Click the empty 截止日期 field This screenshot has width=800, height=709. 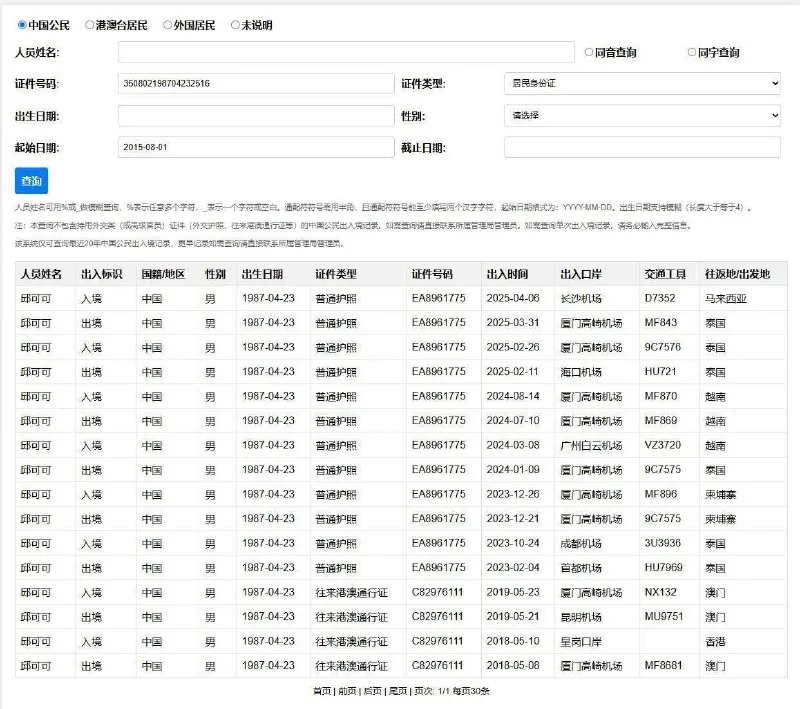[642, 148]
